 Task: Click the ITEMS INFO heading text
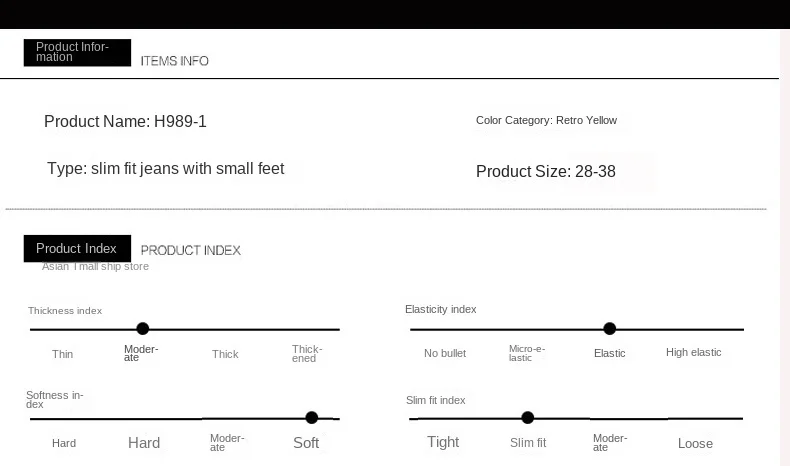(175, 61)
